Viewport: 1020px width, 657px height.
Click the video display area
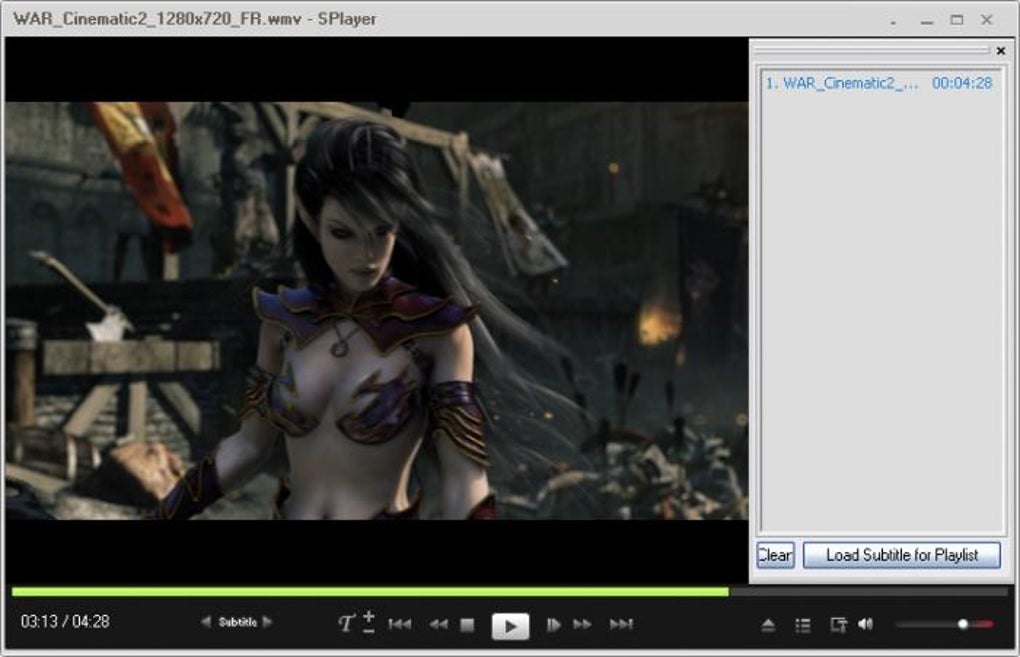(377, 310)
